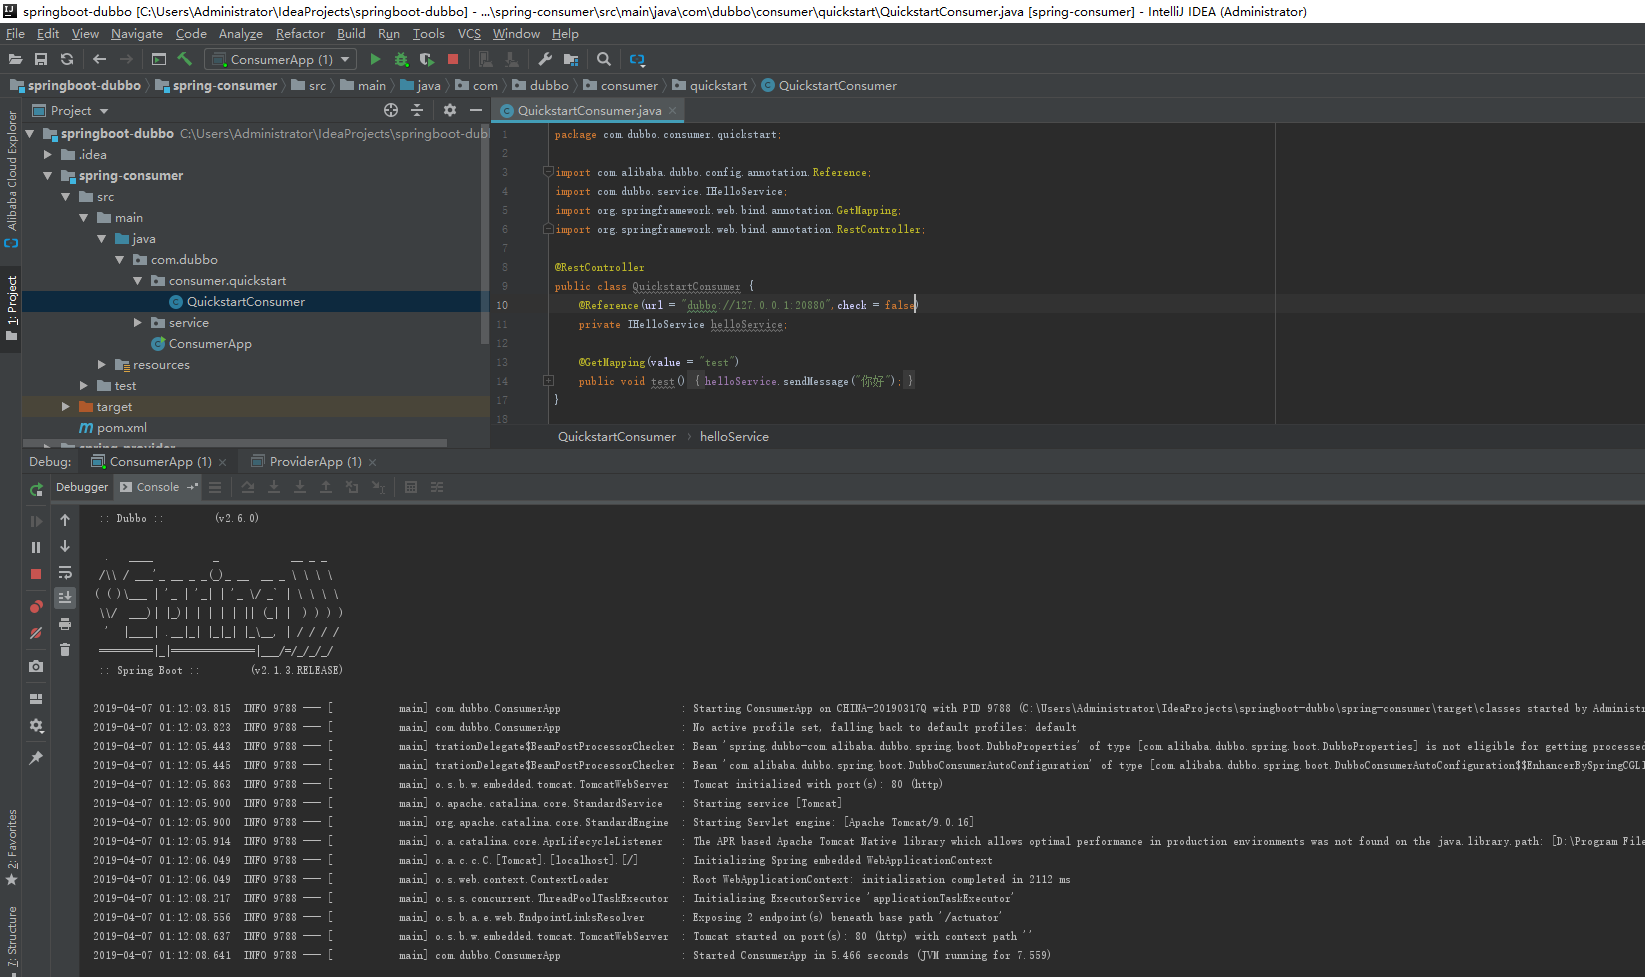The height and width of the screenshot is (977, 1645).
Task: Open the ConsumerApp run configuration dropdown
Action: [x=280, y=60]
